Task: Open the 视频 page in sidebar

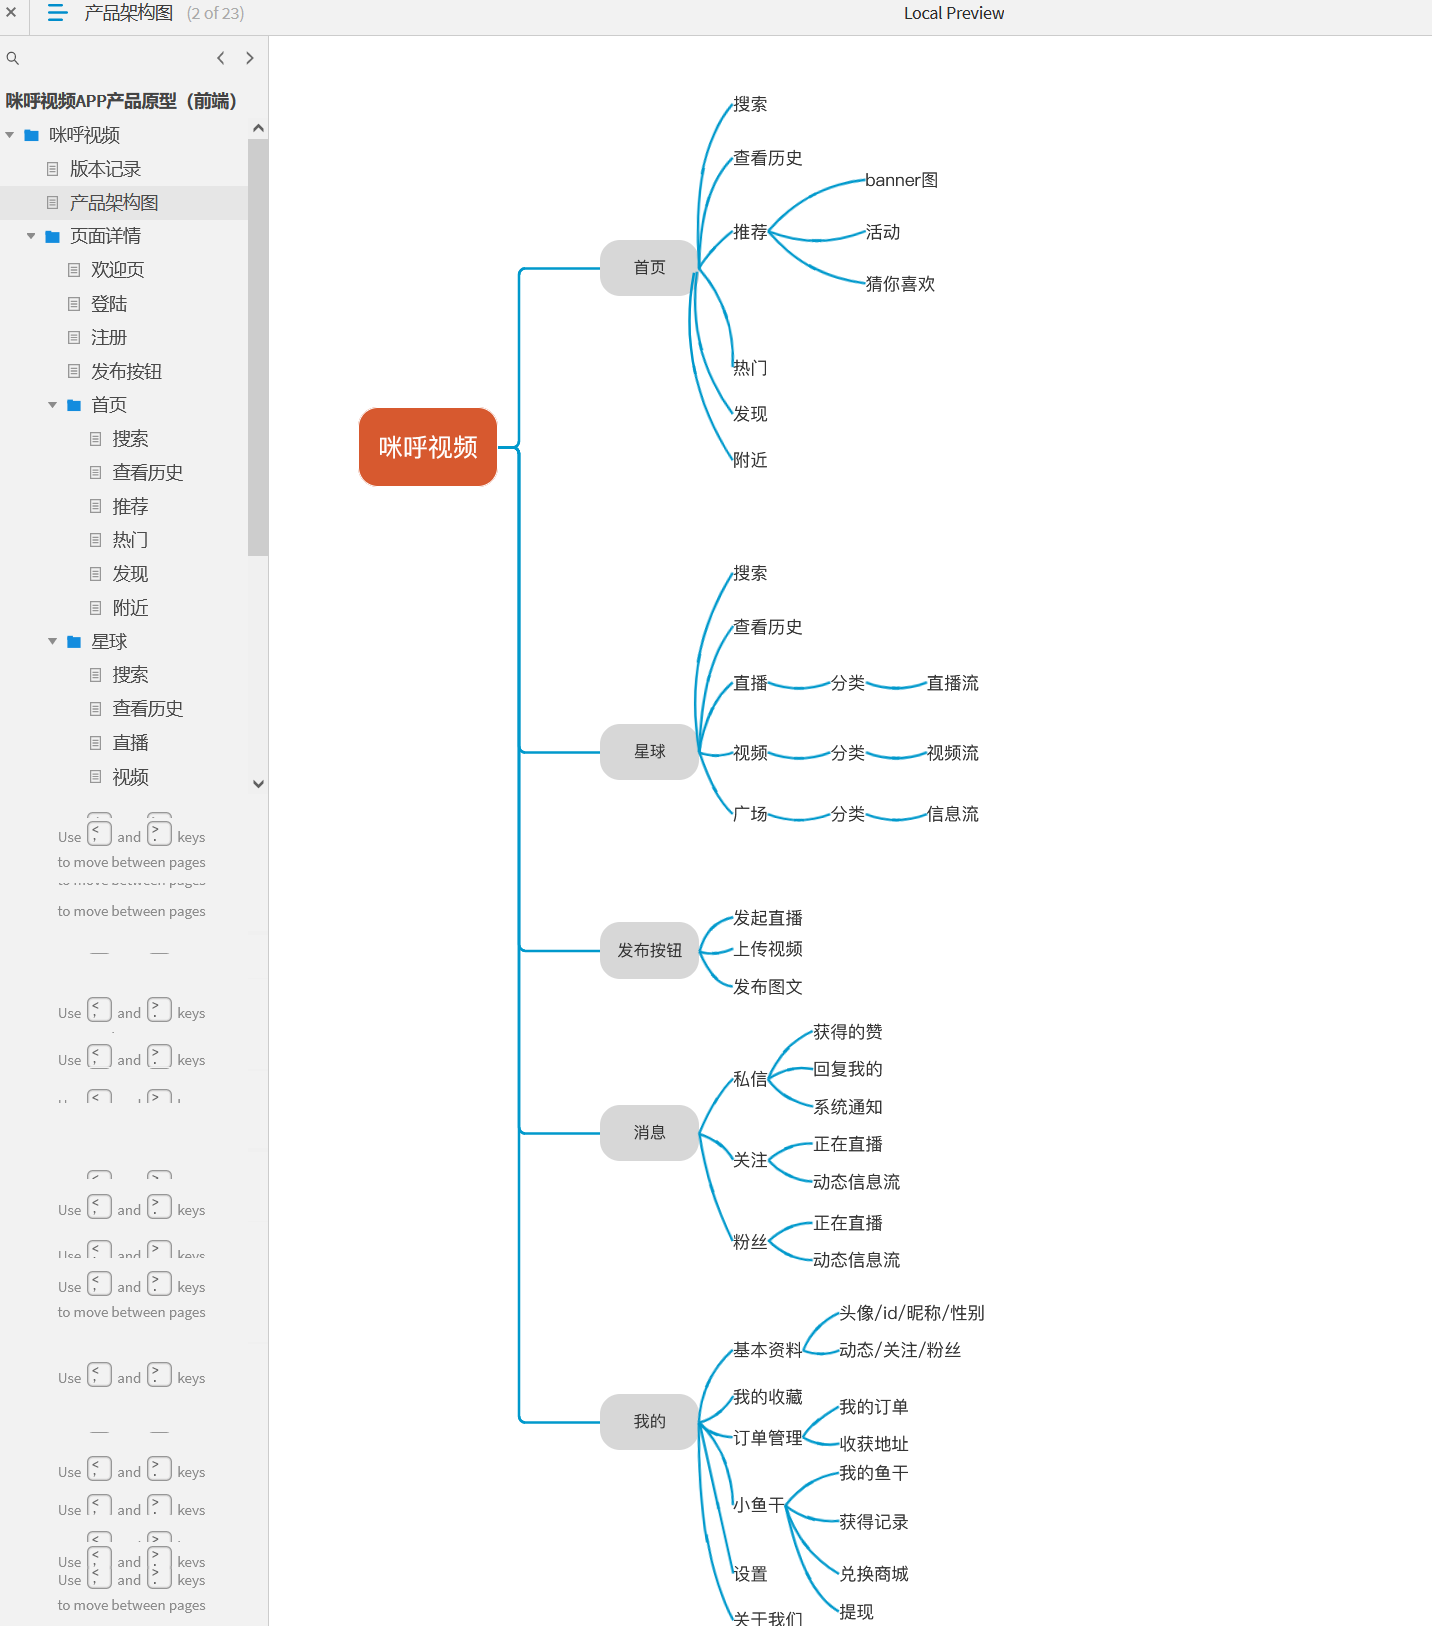Action: [x=130, y=777]
